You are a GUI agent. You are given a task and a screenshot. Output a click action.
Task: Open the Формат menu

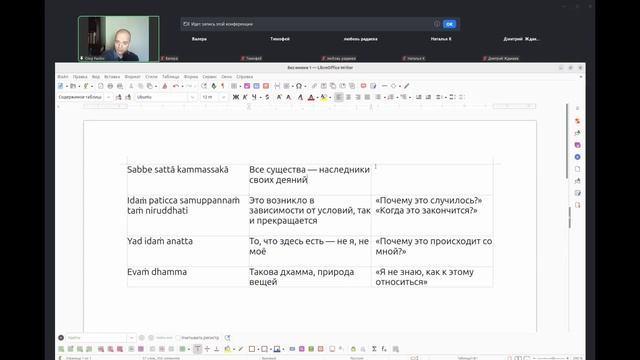click(132, 77)
